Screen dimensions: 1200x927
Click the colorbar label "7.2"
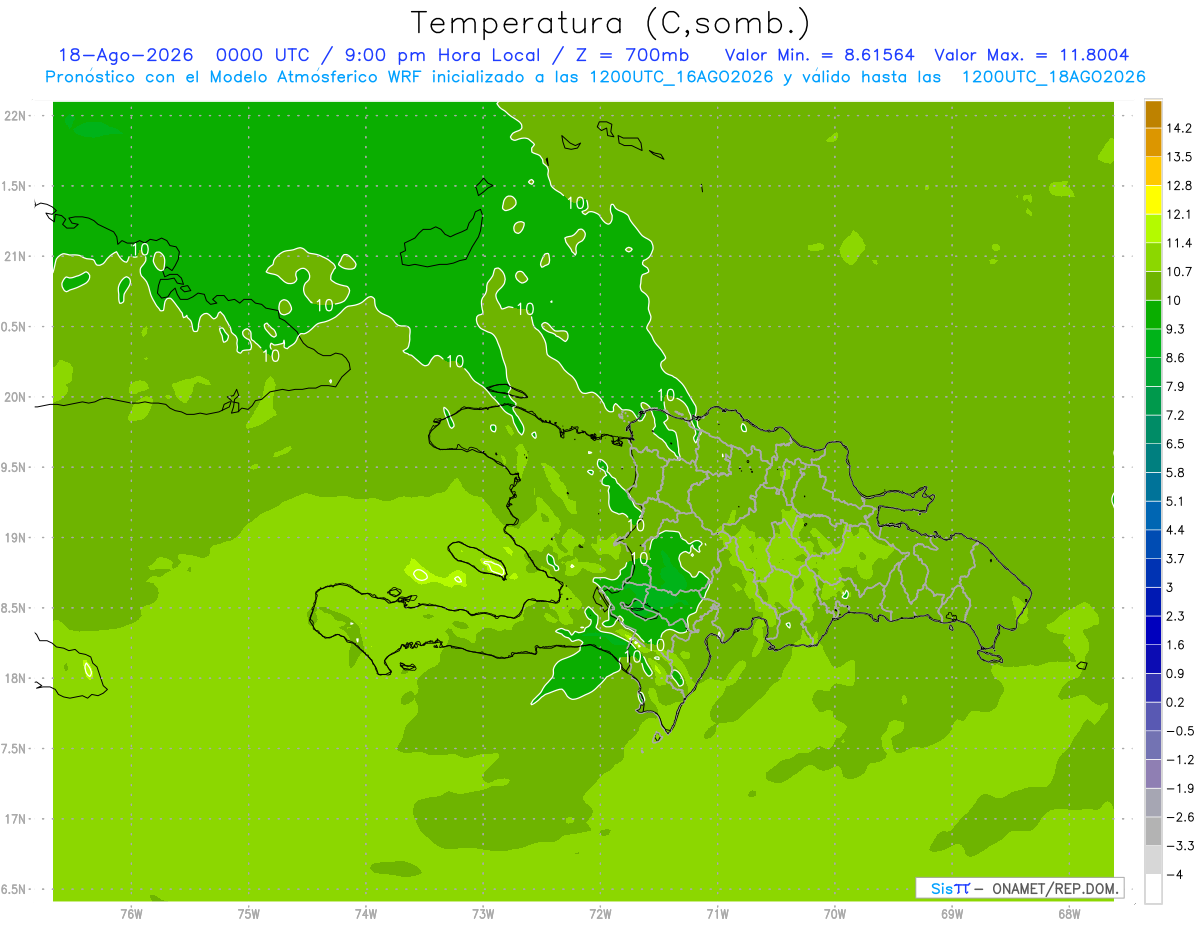[1176, 415]
